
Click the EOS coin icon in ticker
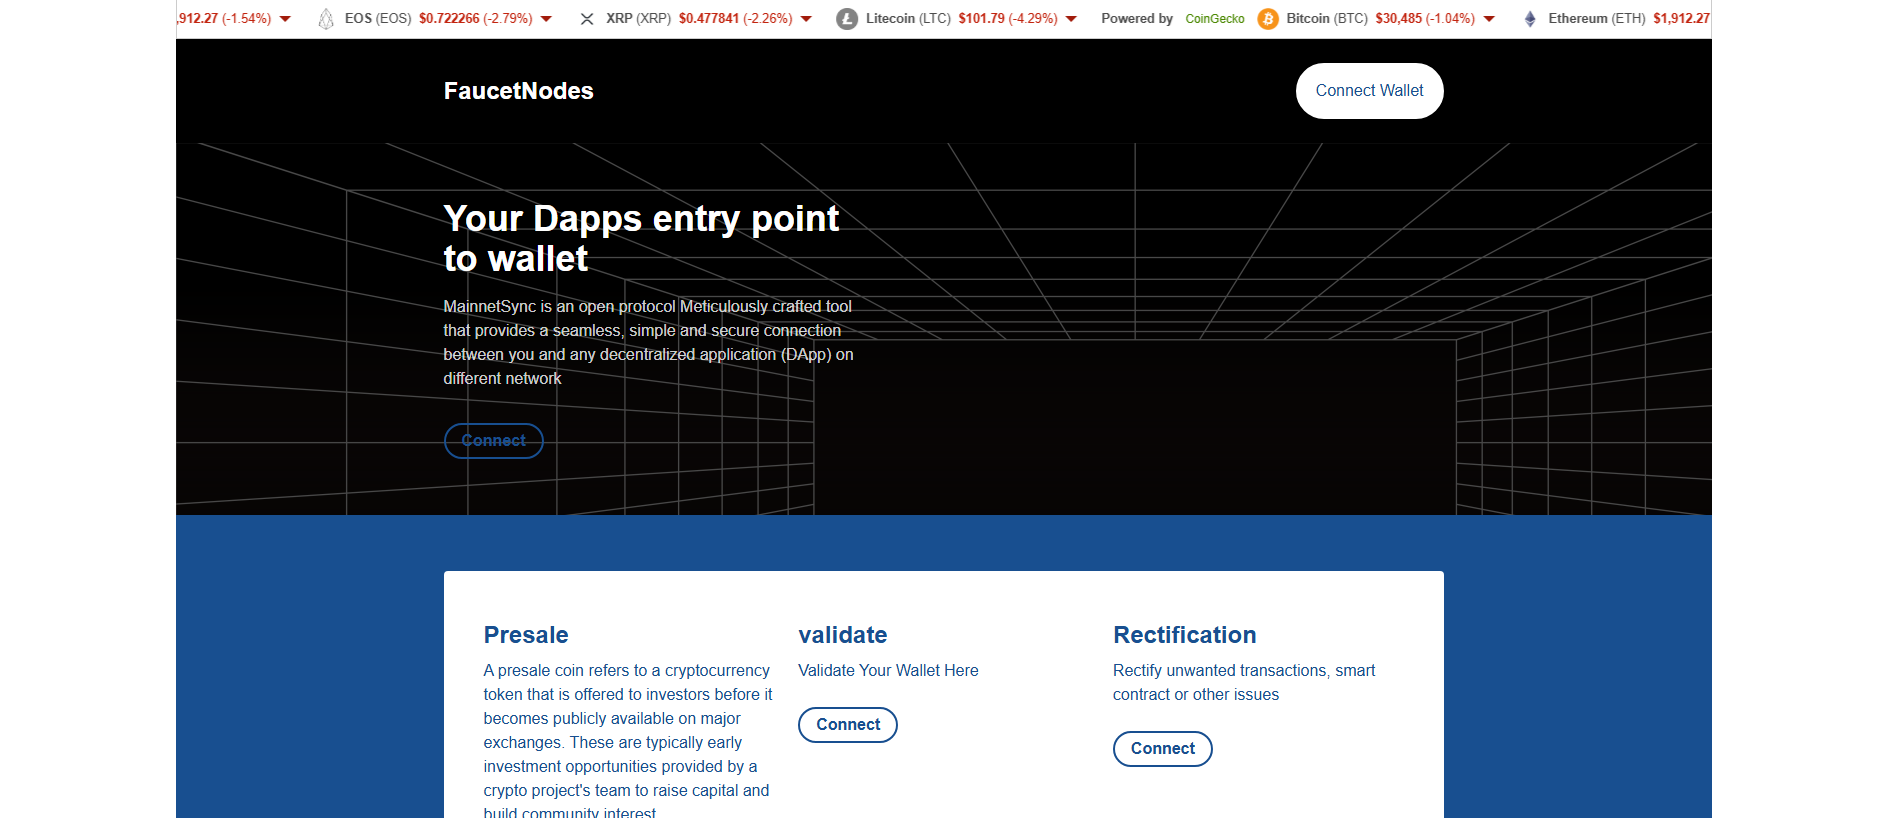pyautogui.click(x=326, y=19)
